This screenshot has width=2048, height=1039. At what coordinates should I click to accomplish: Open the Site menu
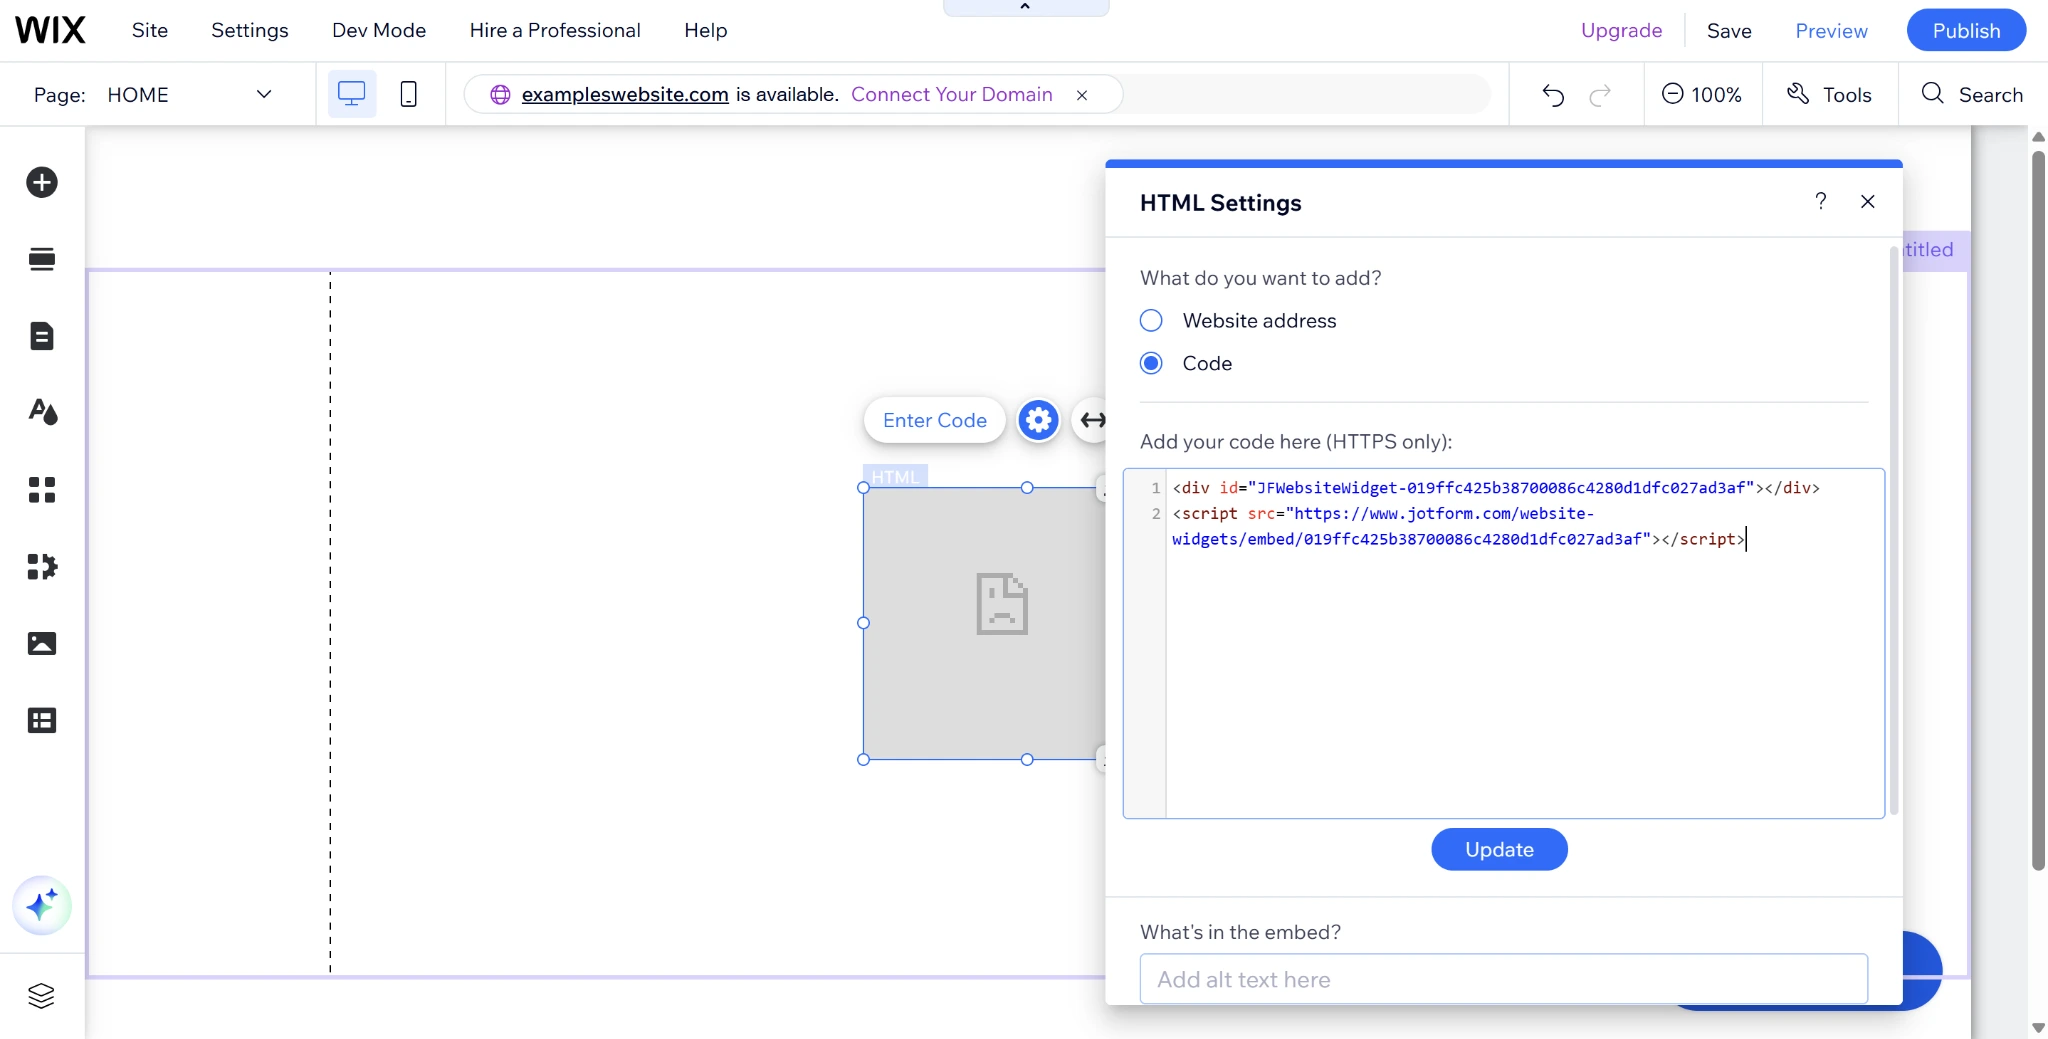click(x=150, y=30)
